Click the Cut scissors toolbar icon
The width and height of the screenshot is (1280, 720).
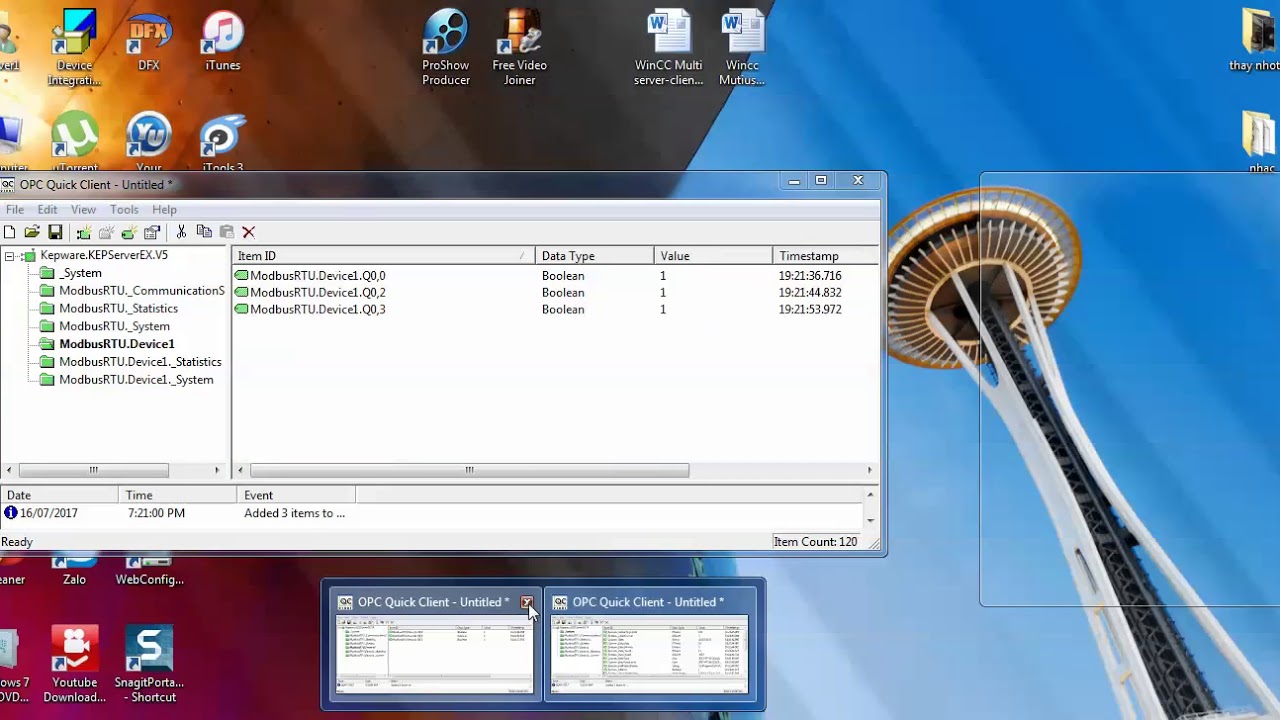point(181,232)
